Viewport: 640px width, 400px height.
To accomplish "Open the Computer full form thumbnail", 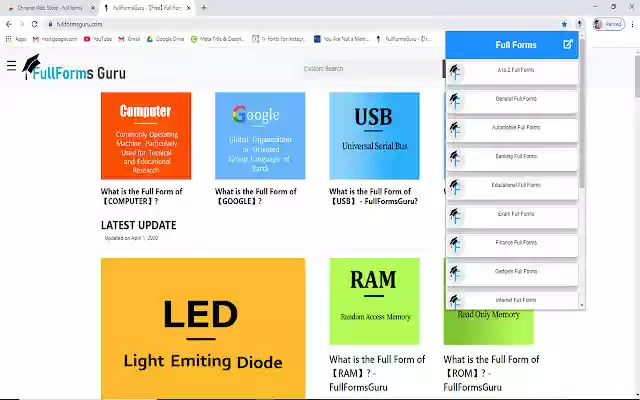I will pos(146,136).
